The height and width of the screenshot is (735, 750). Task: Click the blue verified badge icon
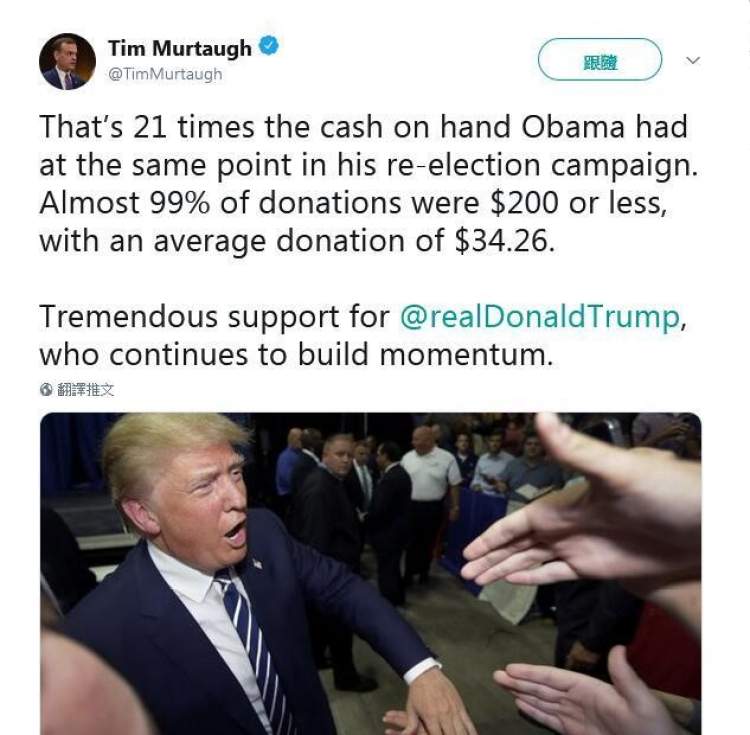pos(269,46)
